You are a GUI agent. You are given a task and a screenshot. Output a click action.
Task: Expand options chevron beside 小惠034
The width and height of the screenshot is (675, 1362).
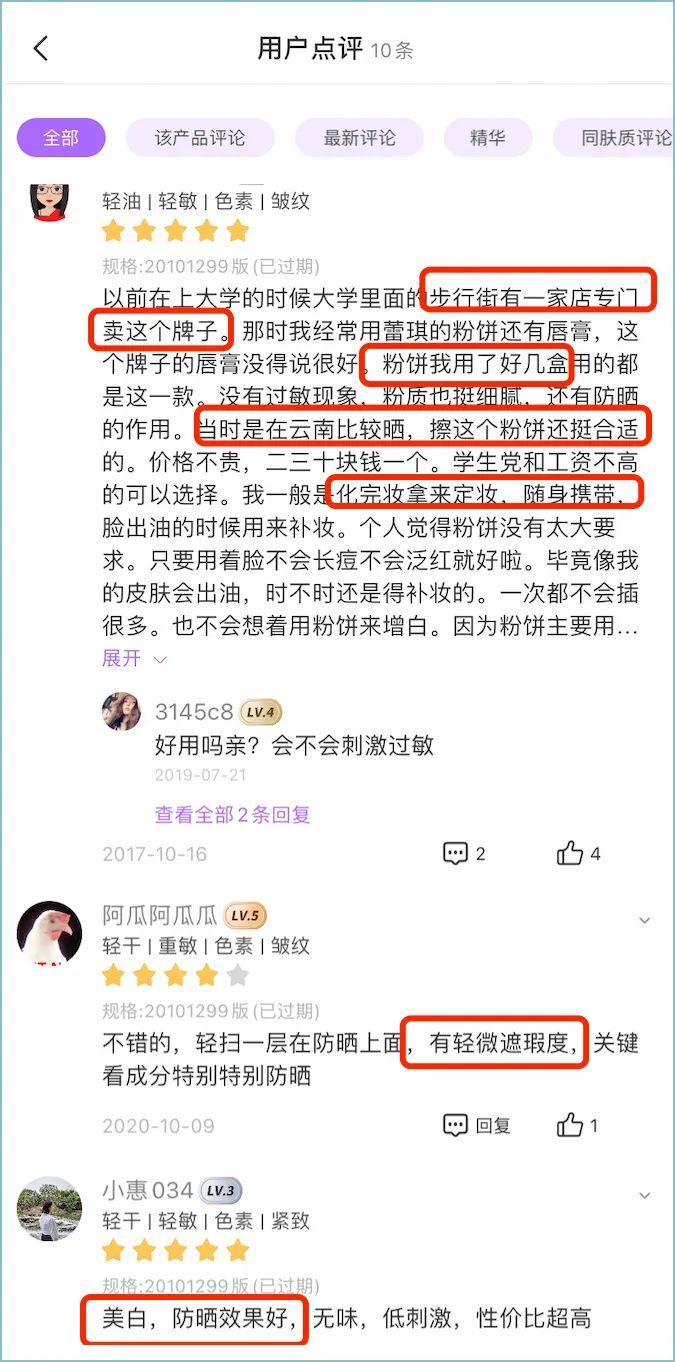(x=645, y=1195)
